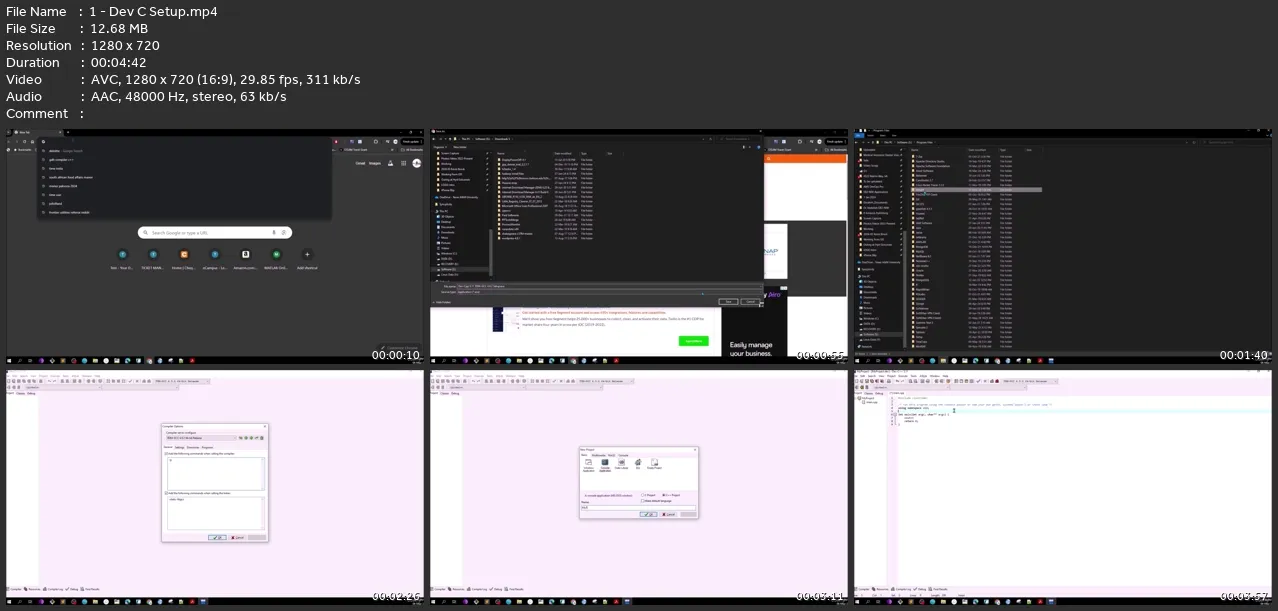Open the Google apps grid on New Tab
This screenshot has width=1278, height=611.
(403, 163)
